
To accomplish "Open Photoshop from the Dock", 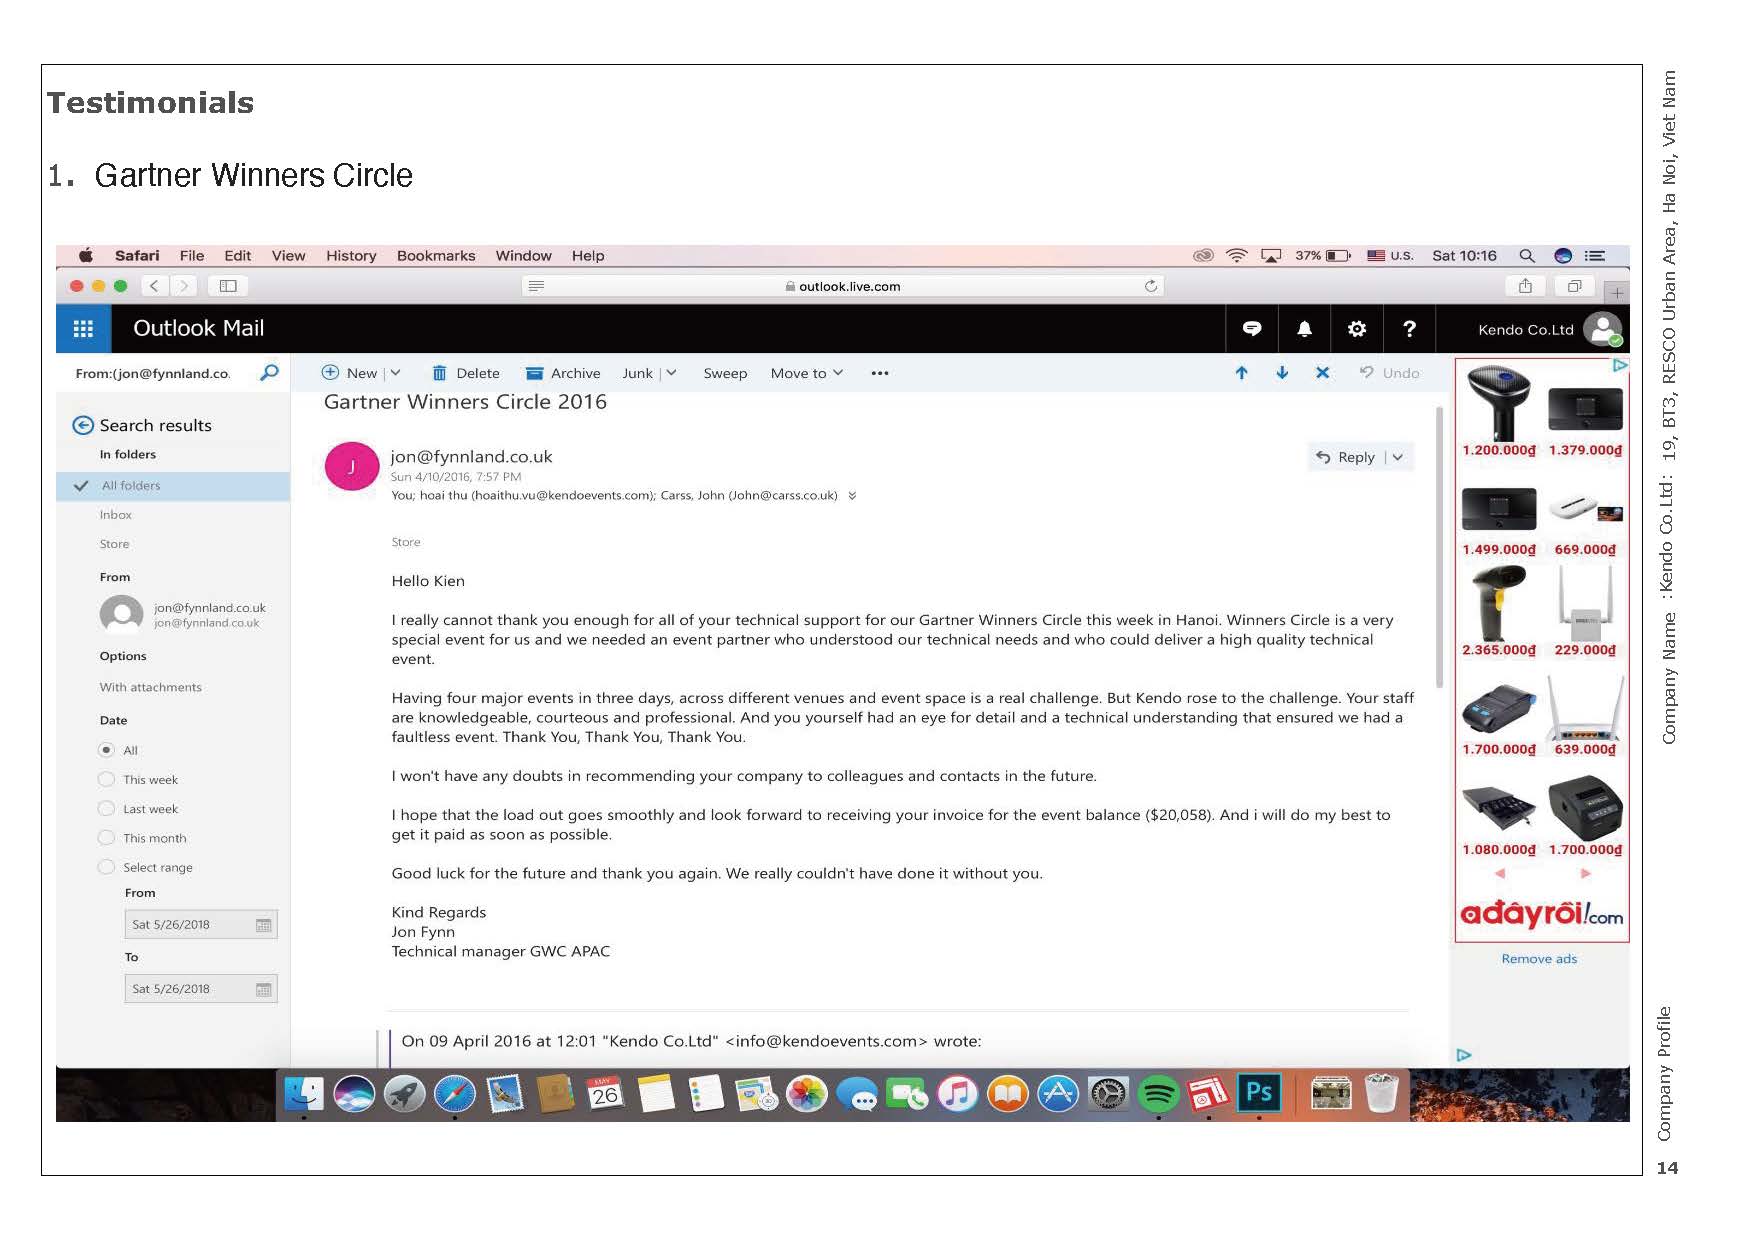I will click(x=1258, y=1093).
